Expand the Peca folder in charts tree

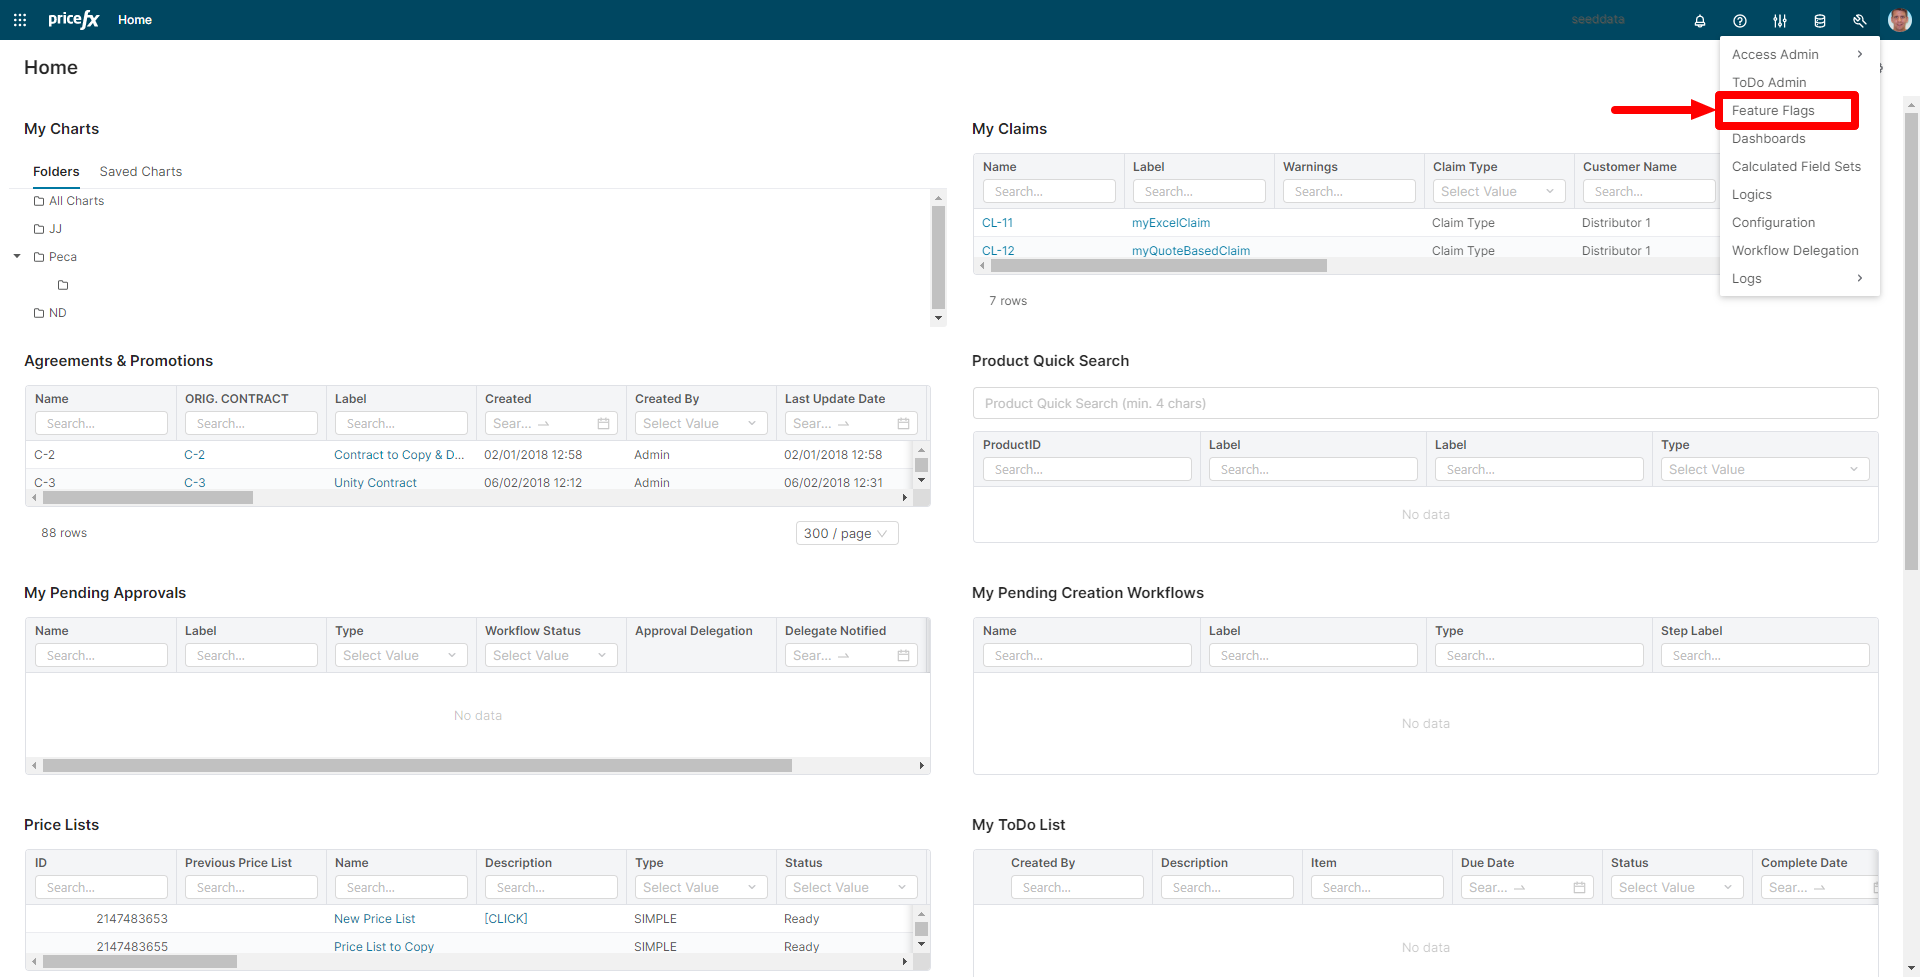[x=17, y=257]
